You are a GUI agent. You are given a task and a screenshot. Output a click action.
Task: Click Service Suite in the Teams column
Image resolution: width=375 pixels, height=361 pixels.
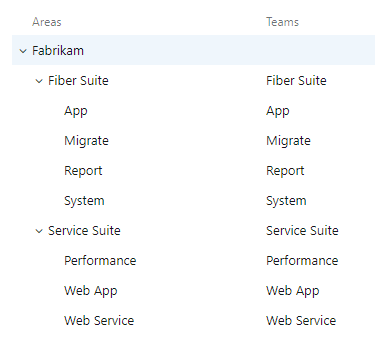pos(302,231)
